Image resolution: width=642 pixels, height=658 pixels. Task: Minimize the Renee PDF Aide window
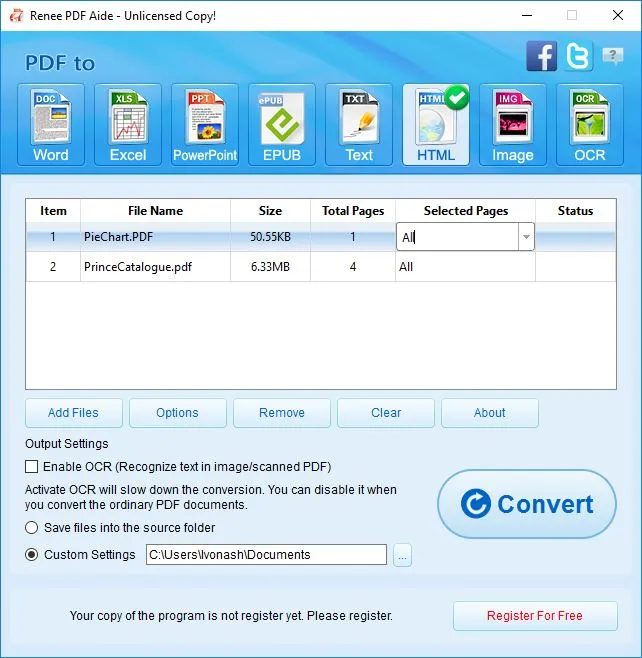point(527,16)
